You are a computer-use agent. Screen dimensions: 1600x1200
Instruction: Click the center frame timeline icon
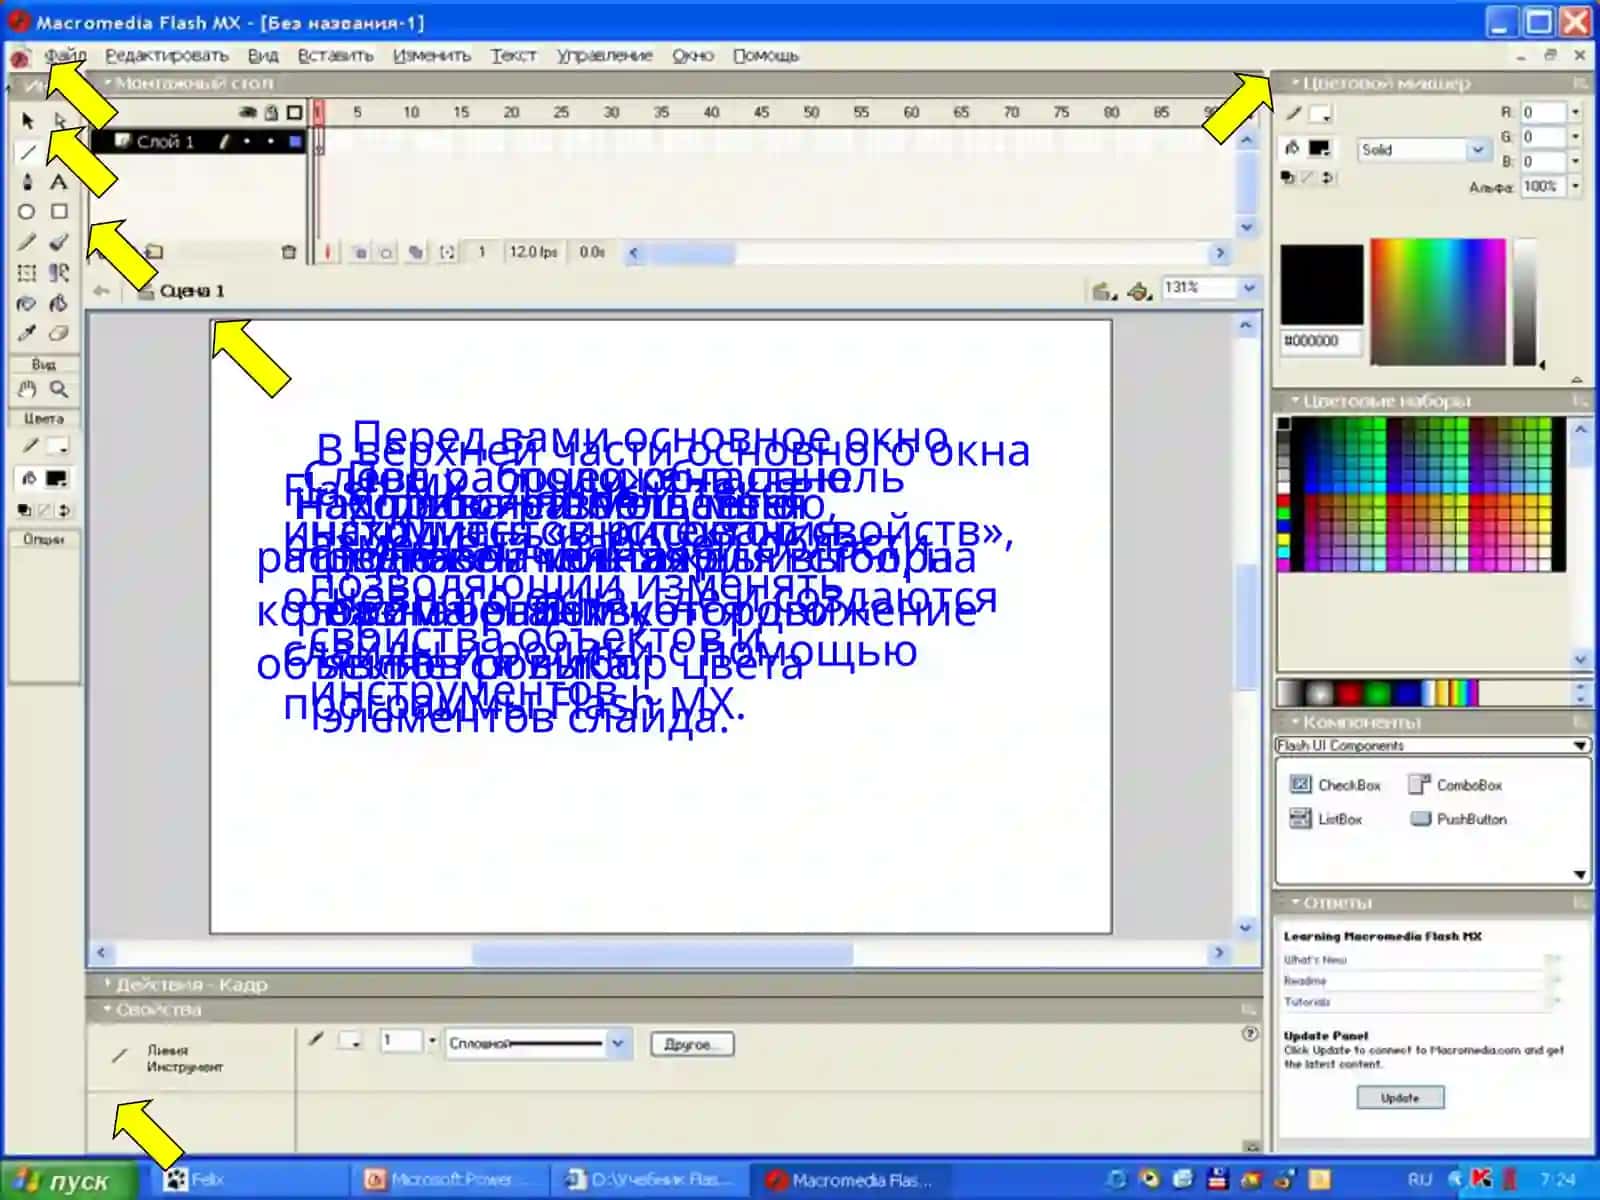tap(326, 252)
